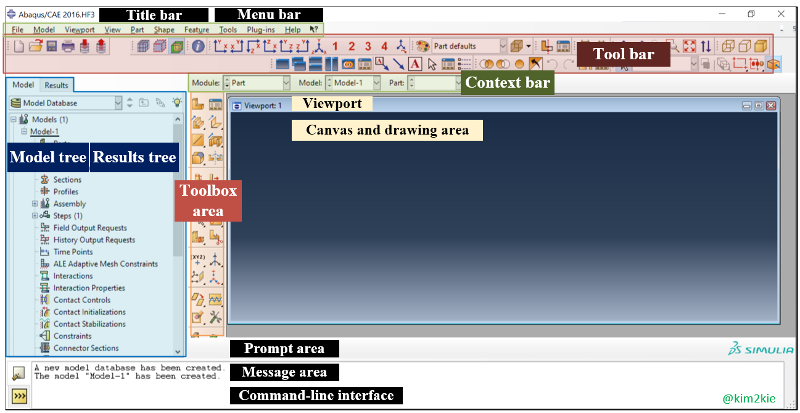Expand the Assembly tree node
The height and width of the screenshot is (413, 800).
[35, 204]
